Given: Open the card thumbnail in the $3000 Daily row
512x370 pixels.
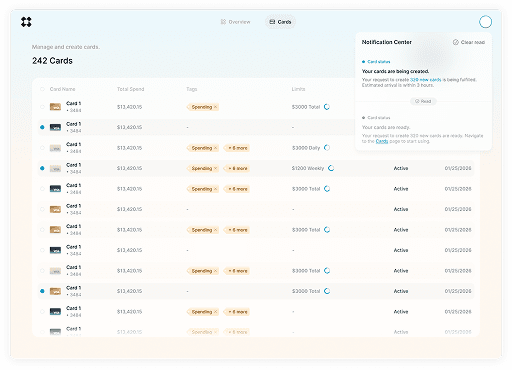Looking at the screenshot, I should 55,148.
